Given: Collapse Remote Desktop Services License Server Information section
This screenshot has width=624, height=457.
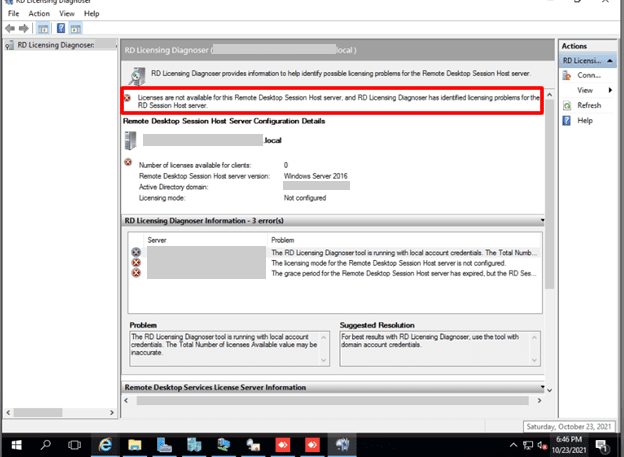Looking at the screenshot, I should pos(542,387).
